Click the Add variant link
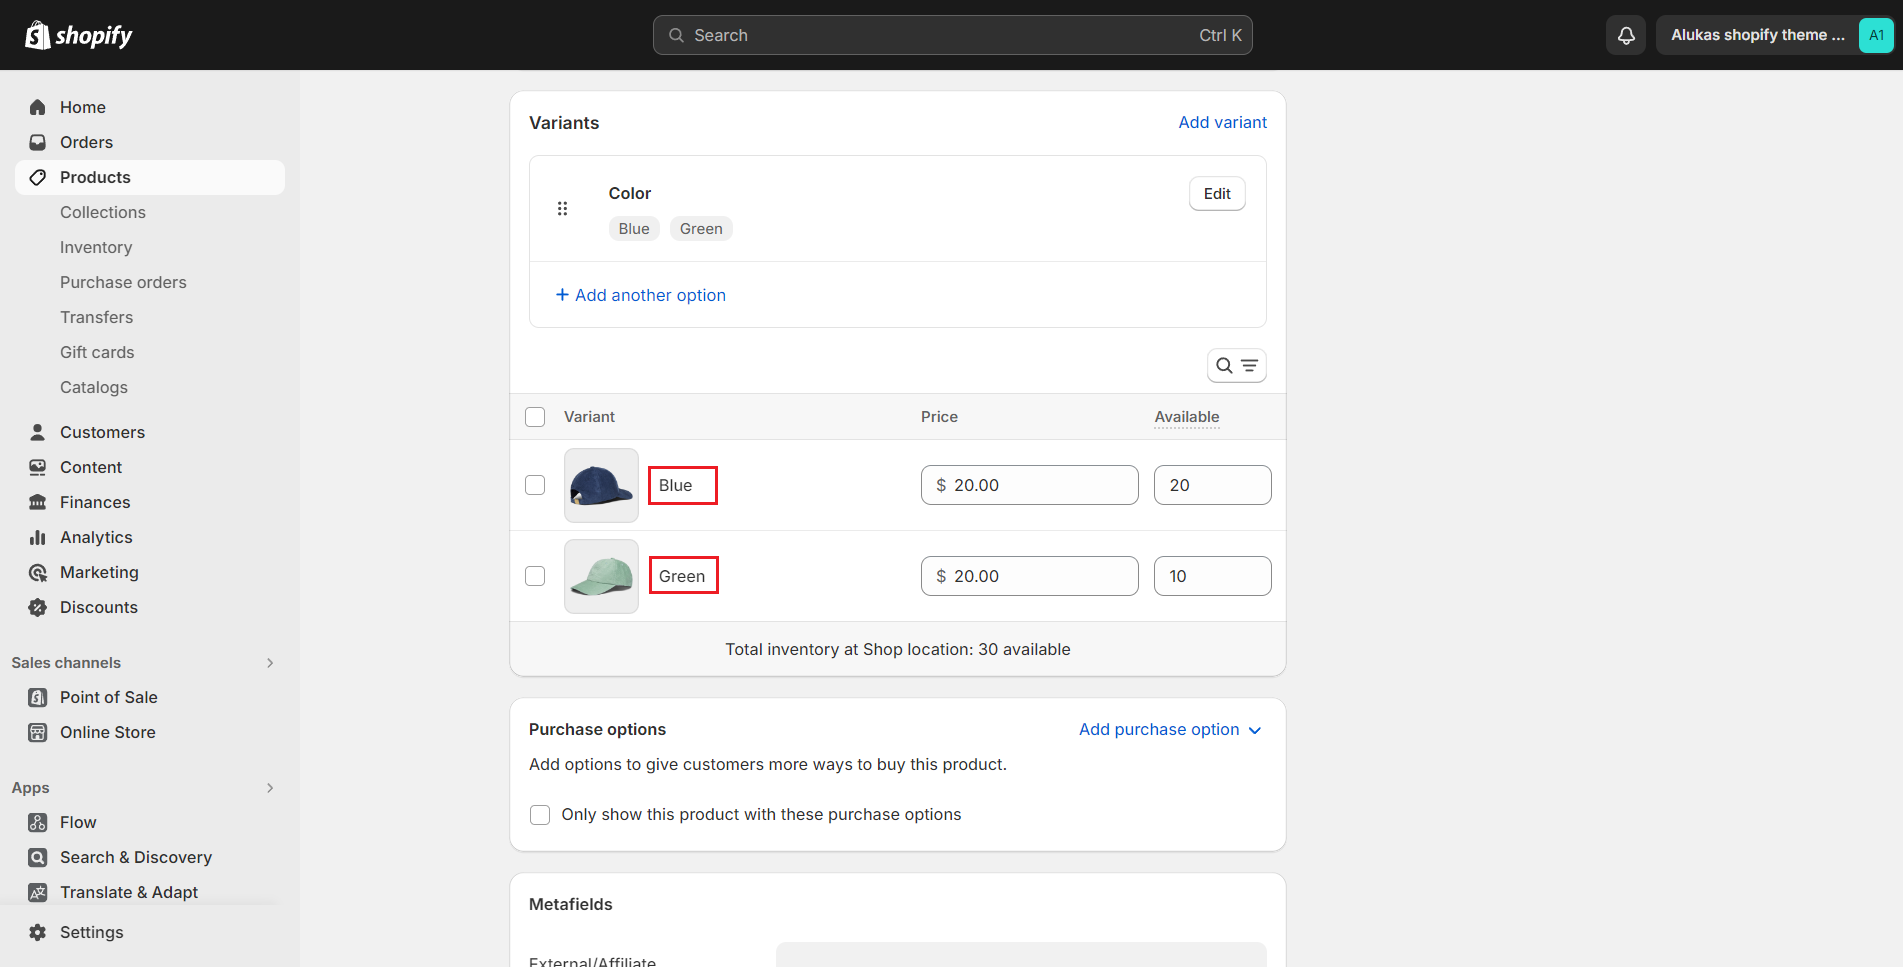The height and width of the screenshot is (967, 1903). pyautogui.click(x=1222, y=122)
